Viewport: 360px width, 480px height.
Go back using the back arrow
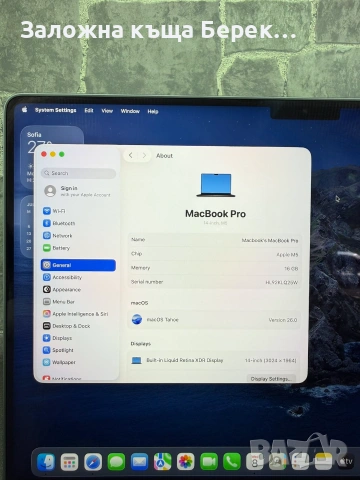click(131, 155)
